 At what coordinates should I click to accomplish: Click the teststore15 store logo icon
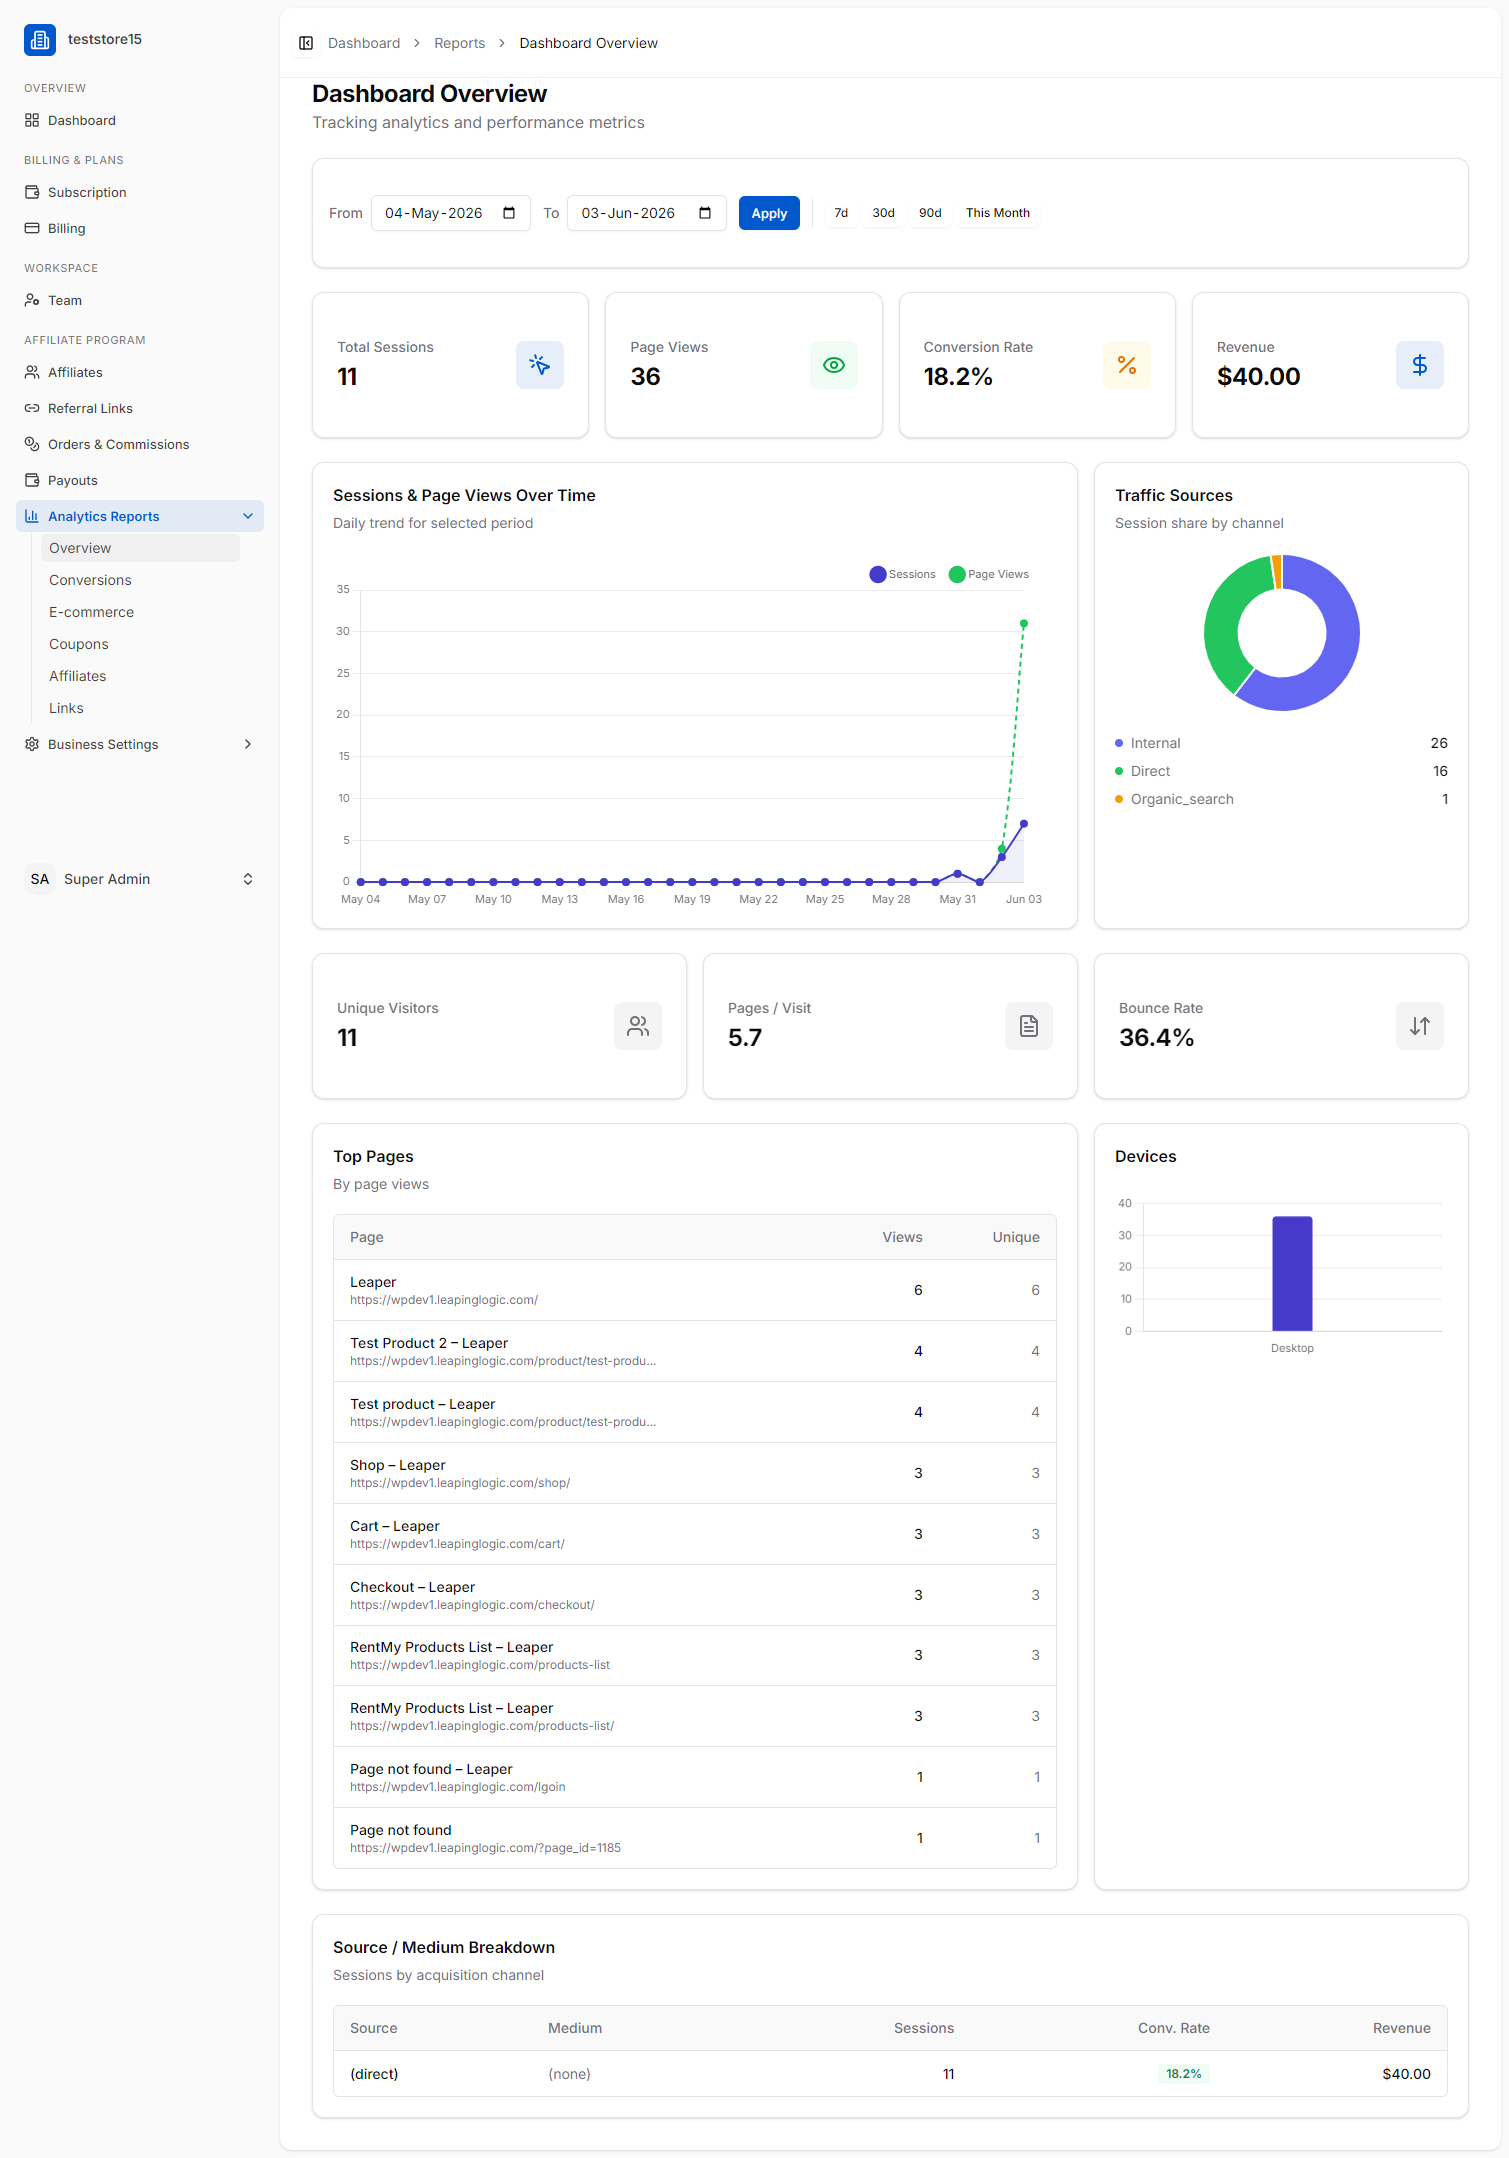40,40
